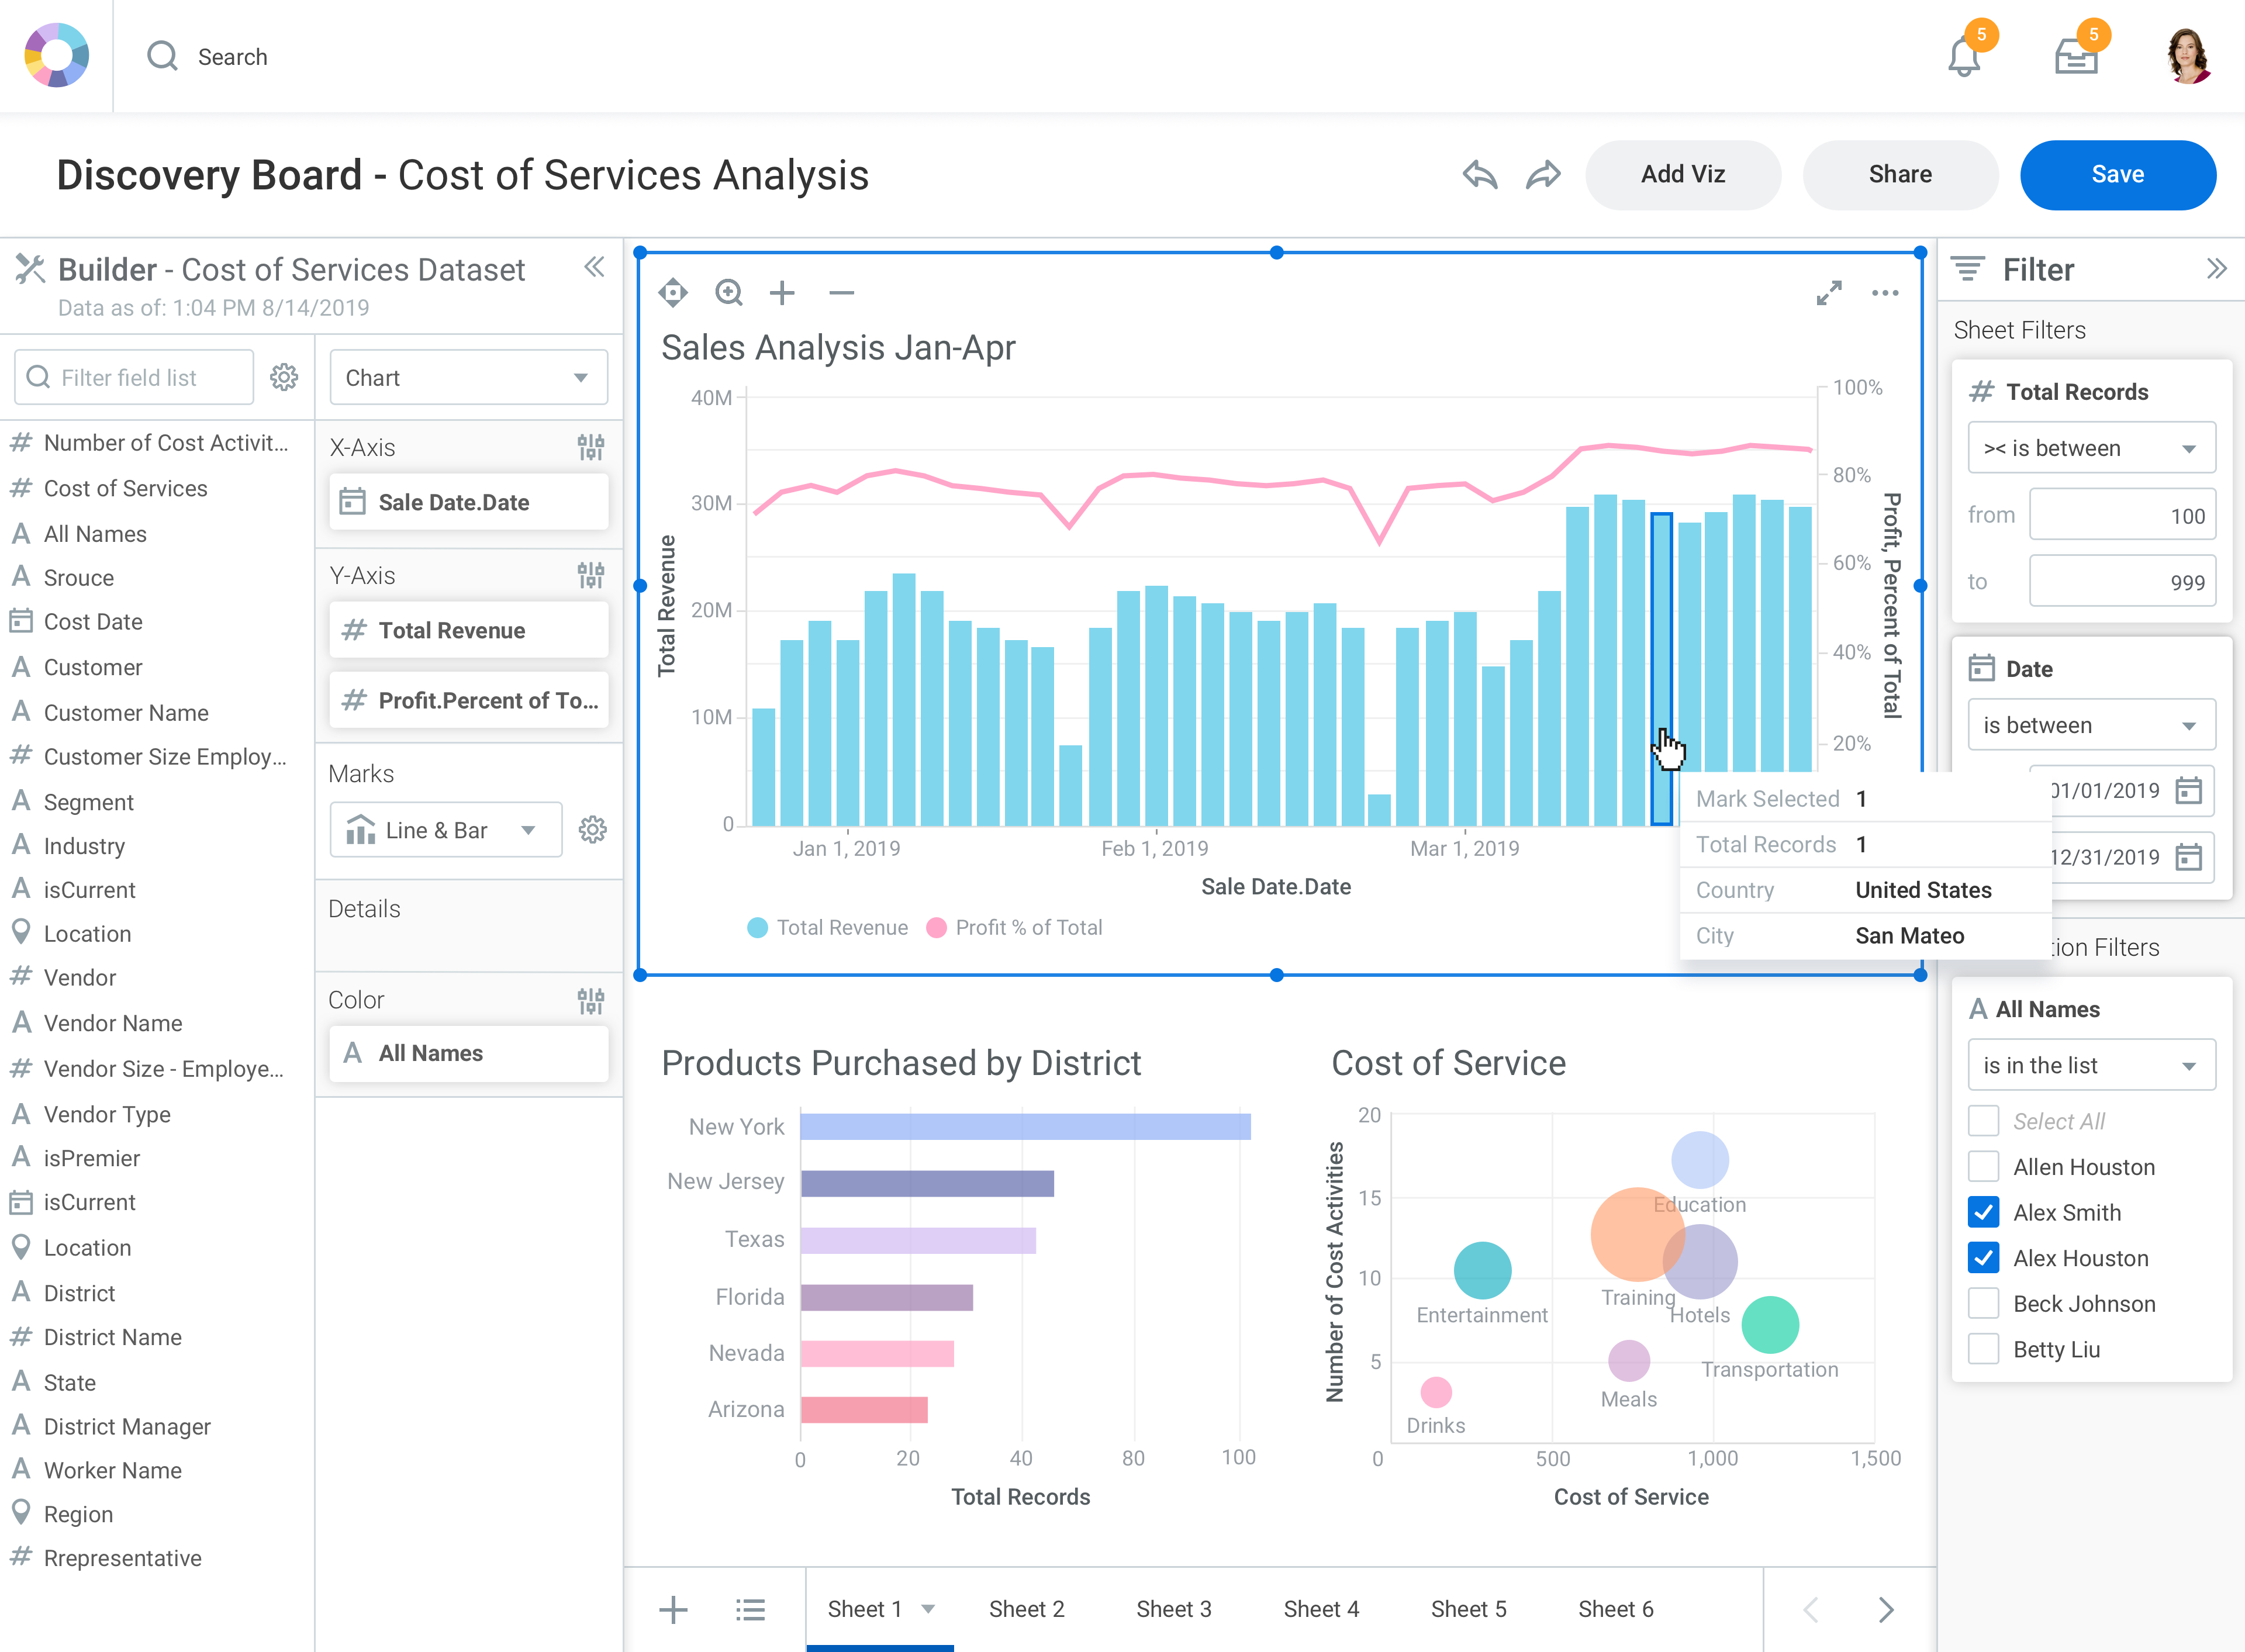Expand chart to fullscreen arrows icon
This screenshot has width=2245, height=1652.
coord(1829,293)
